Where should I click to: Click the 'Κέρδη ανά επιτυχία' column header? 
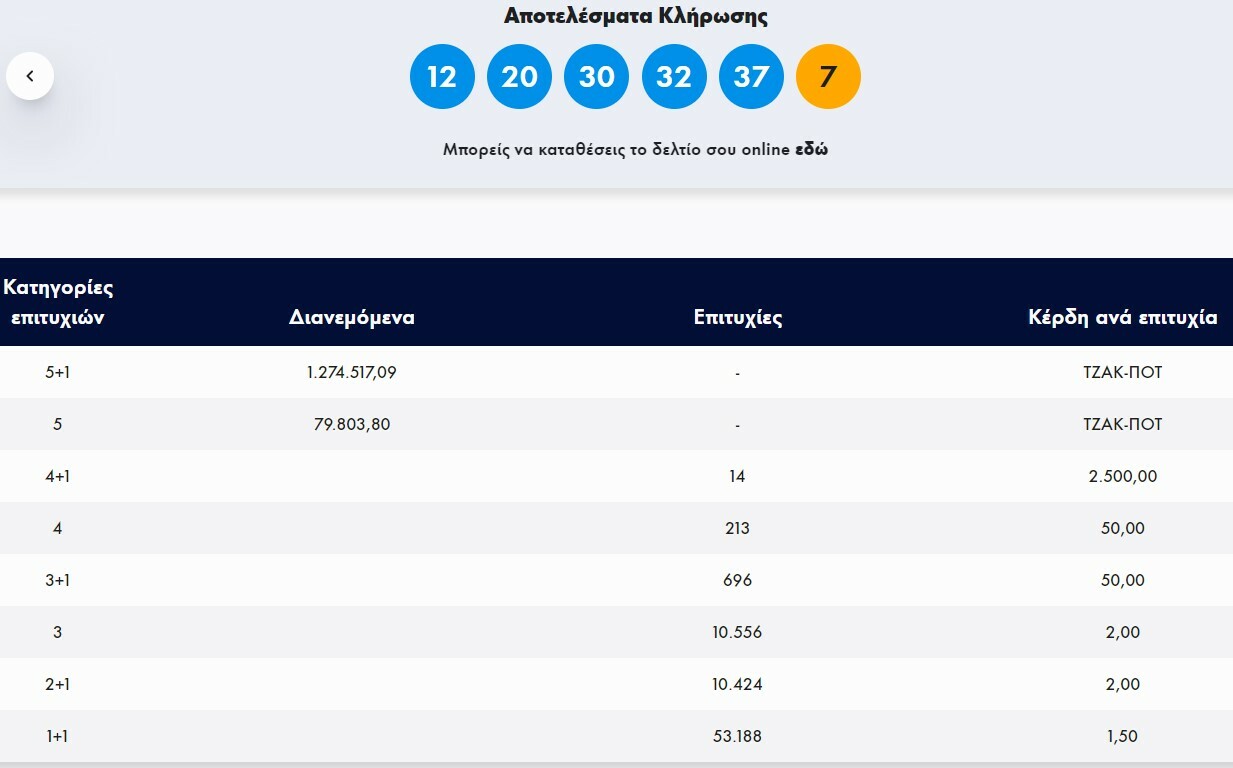[1122, 318]
